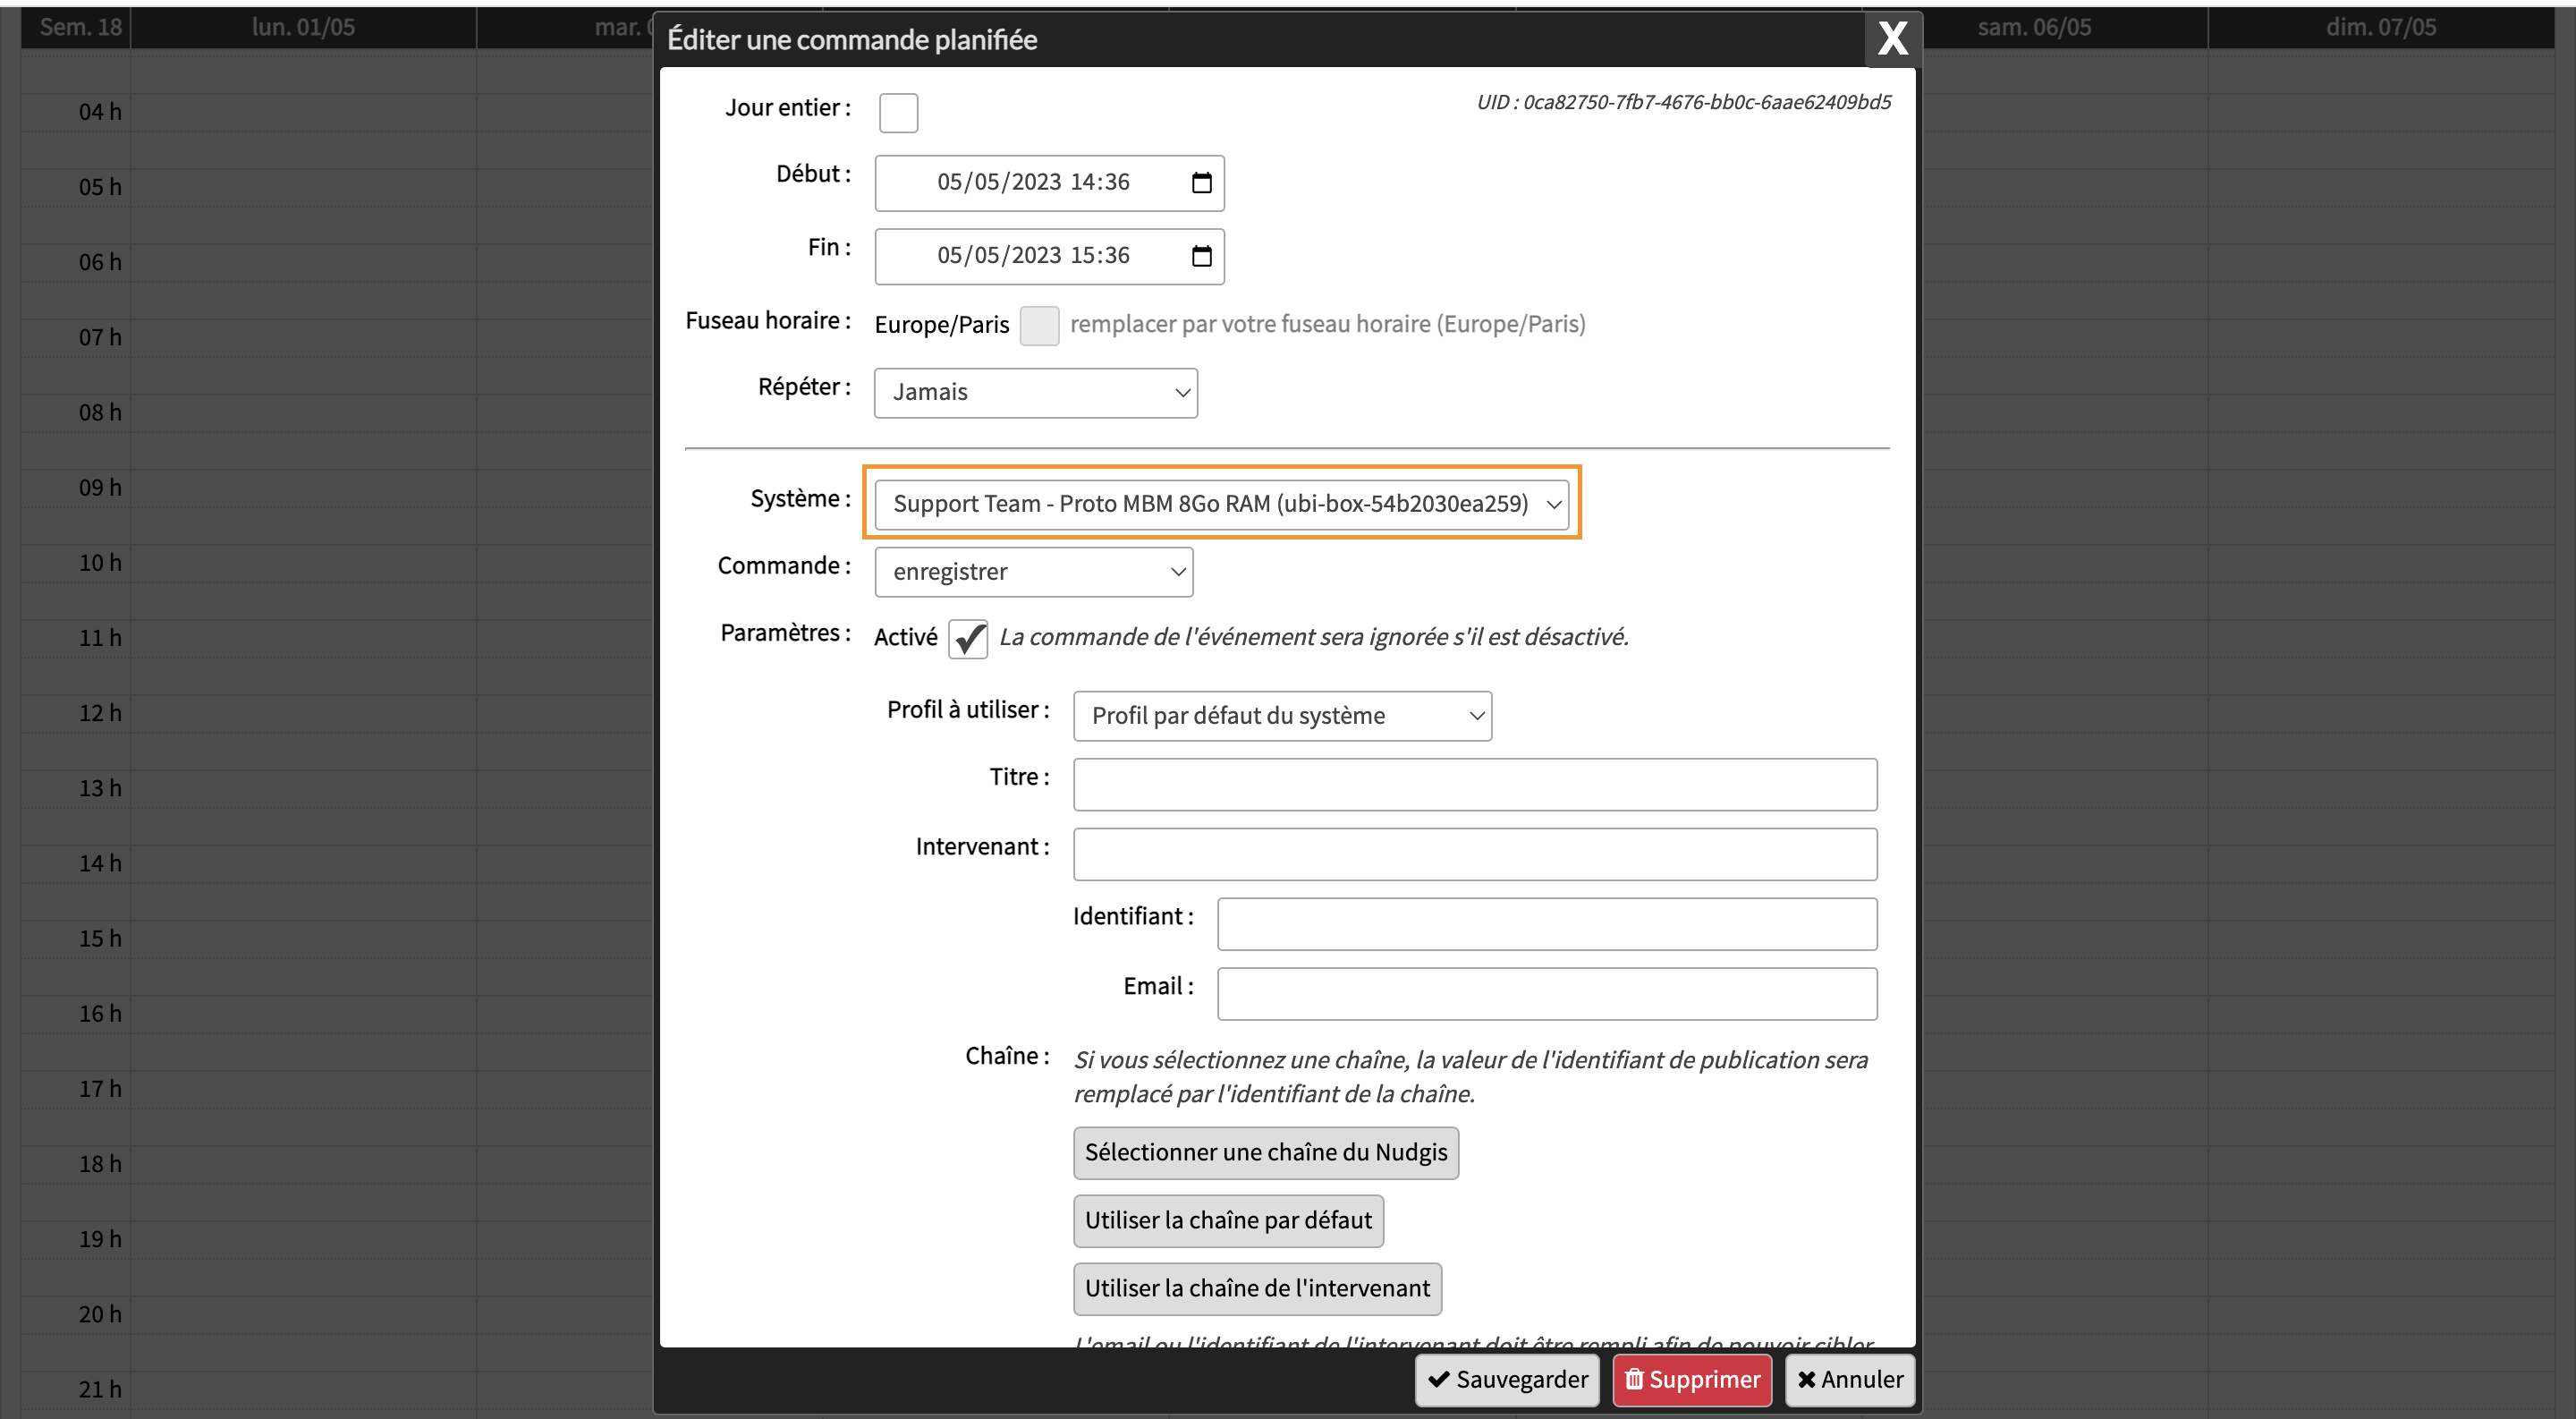Focus the Identifiant input field

(x=1547, y=924)
